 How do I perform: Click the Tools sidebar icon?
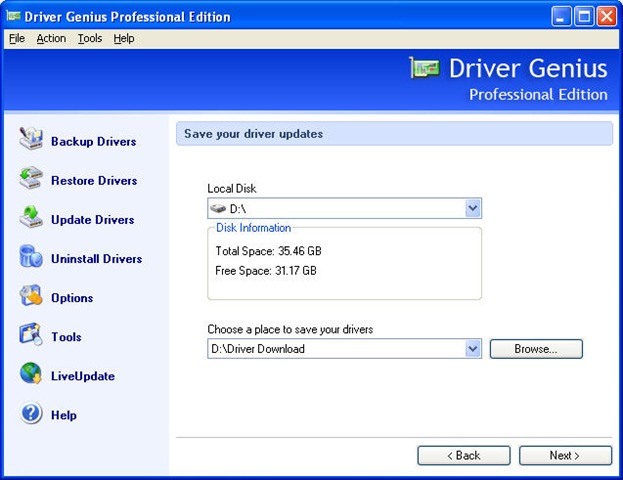tap(31, 334)
